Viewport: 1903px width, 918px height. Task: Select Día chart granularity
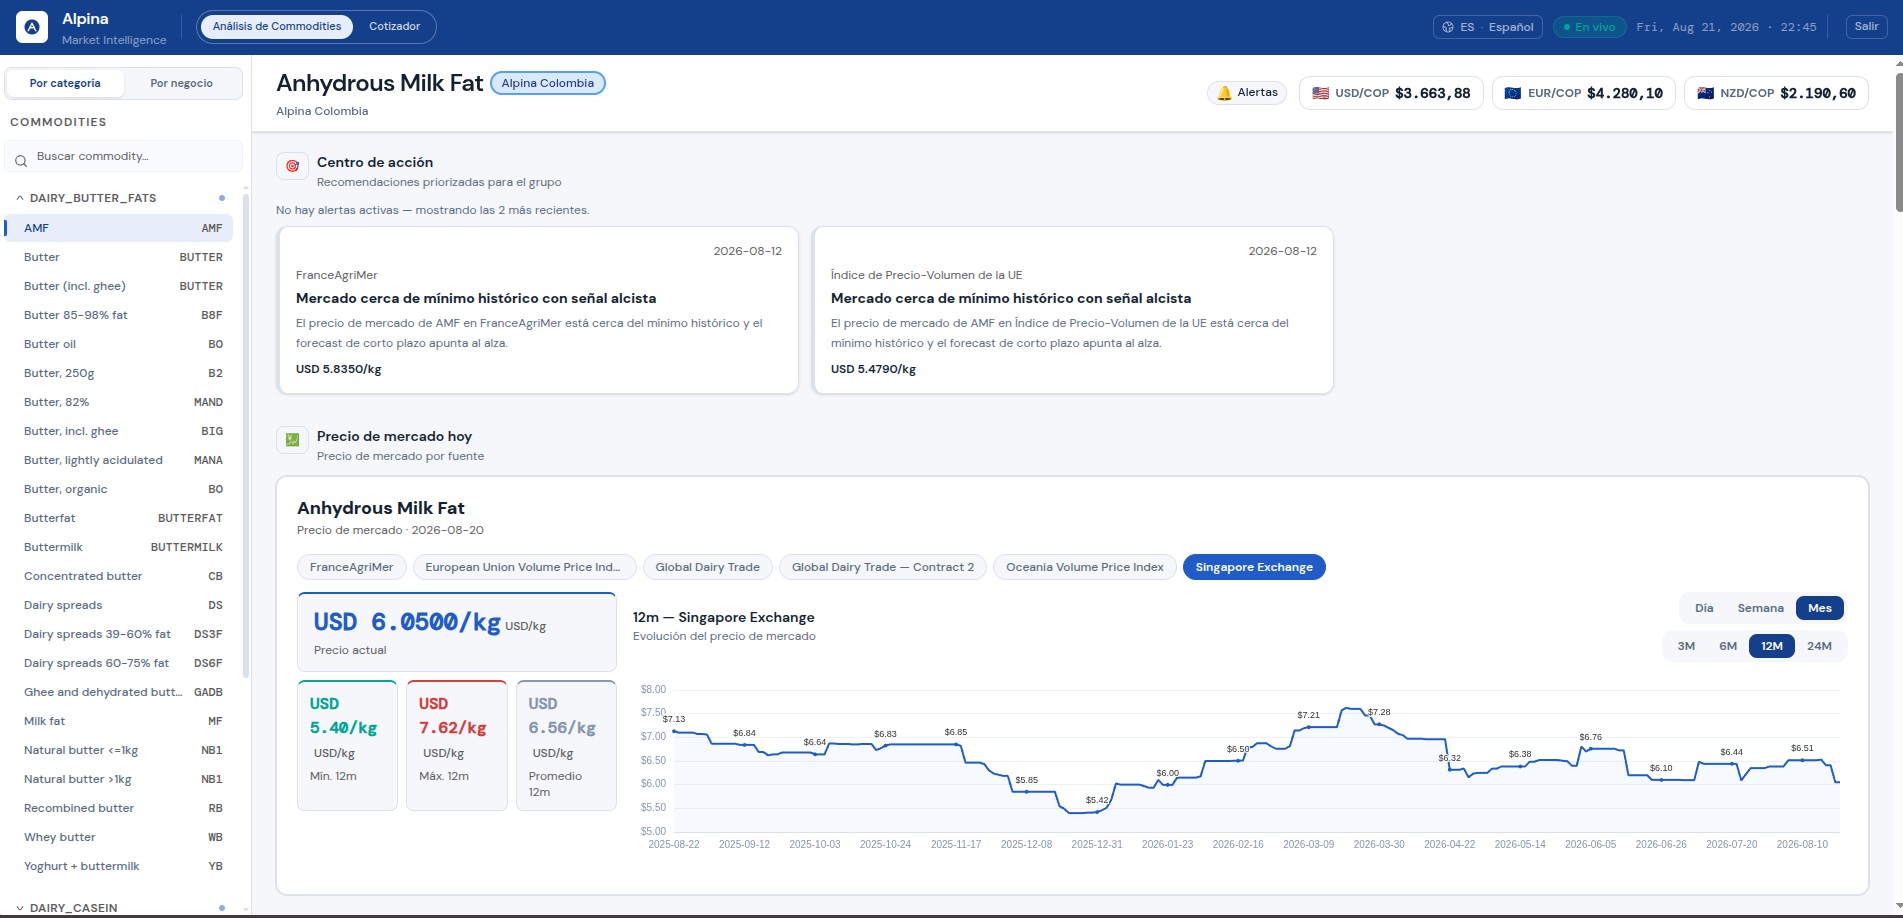coord(1704,608)
